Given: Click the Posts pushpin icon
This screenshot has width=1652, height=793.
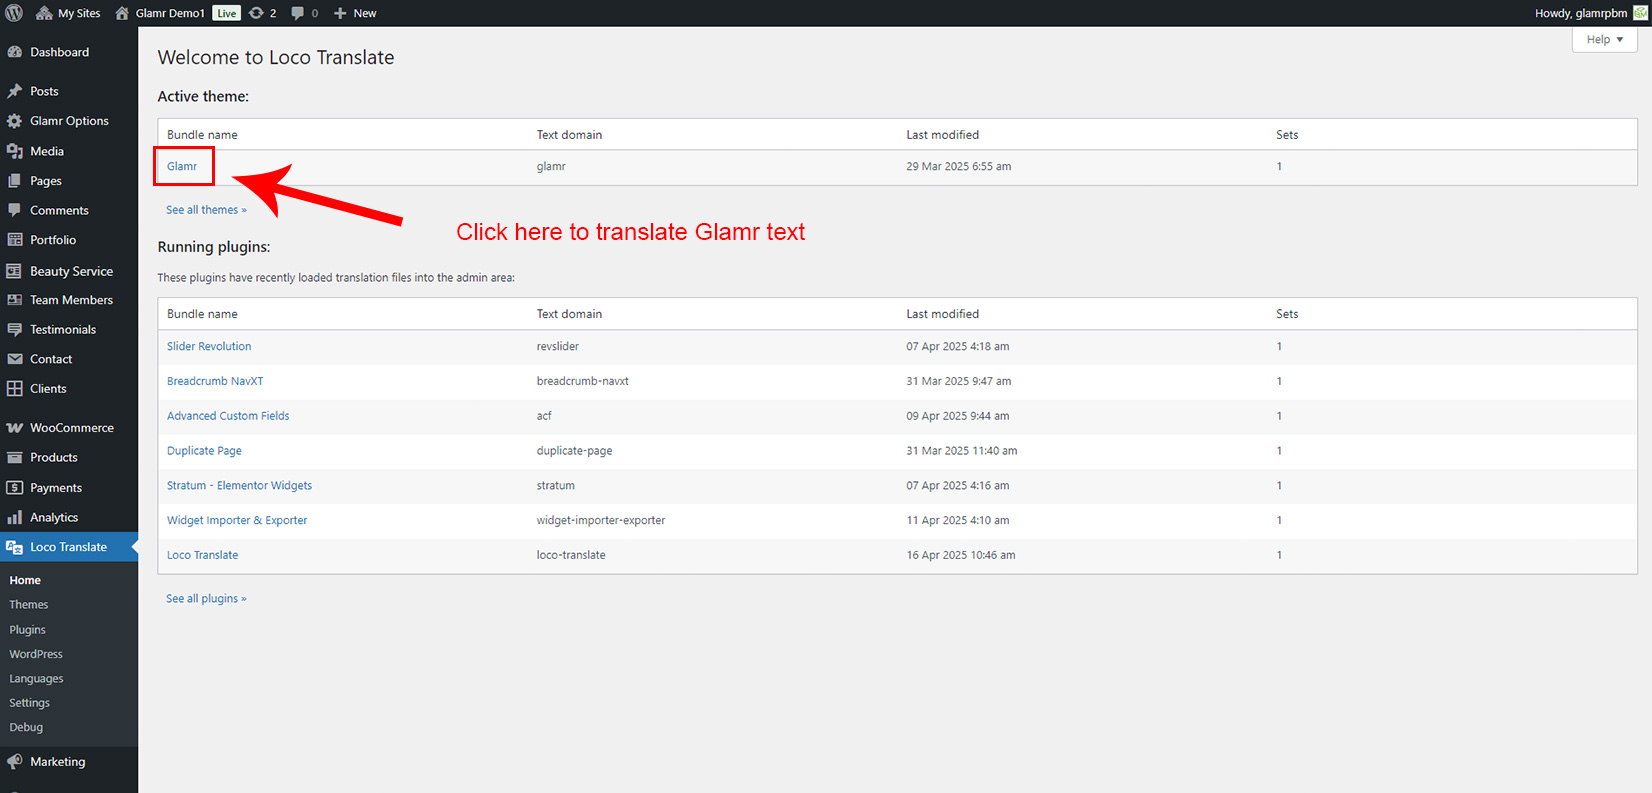Looking at the screenshot, I should [x=15, y=91].
